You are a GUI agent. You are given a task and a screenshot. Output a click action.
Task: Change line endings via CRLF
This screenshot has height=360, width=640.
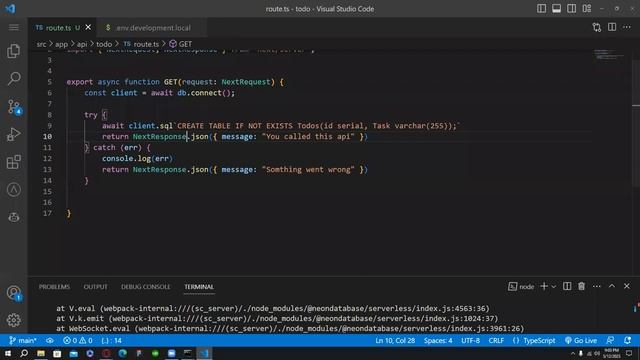coord(496,340)
